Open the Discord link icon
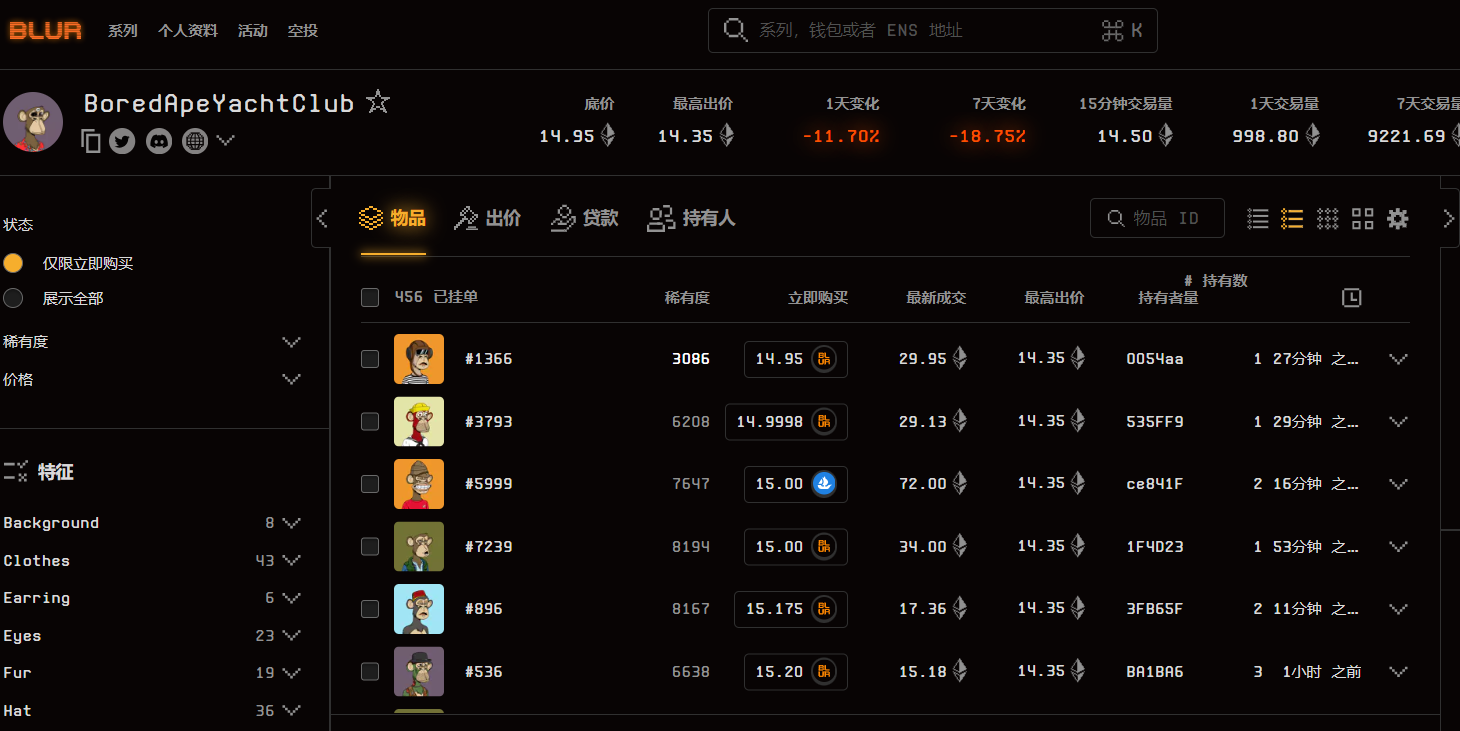The width and height of the screenshot is (1460, 731). coord(159,141)
